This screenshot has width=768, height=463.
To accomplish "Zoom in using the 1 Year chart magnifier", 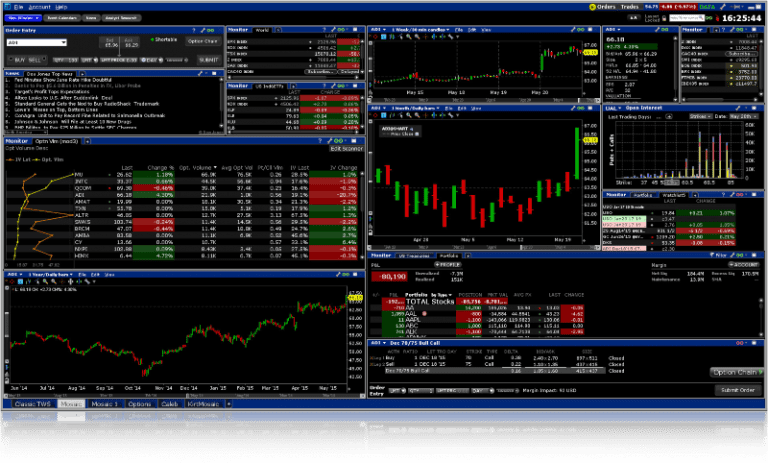I will click(45, 282).
